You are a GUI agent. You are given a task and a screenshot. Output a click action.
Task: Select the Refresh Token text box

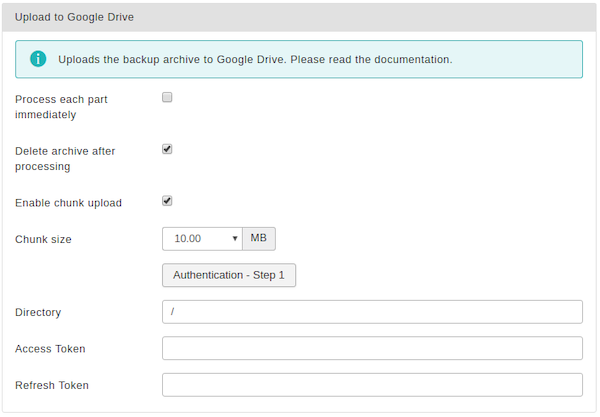[x=372, y=385]
